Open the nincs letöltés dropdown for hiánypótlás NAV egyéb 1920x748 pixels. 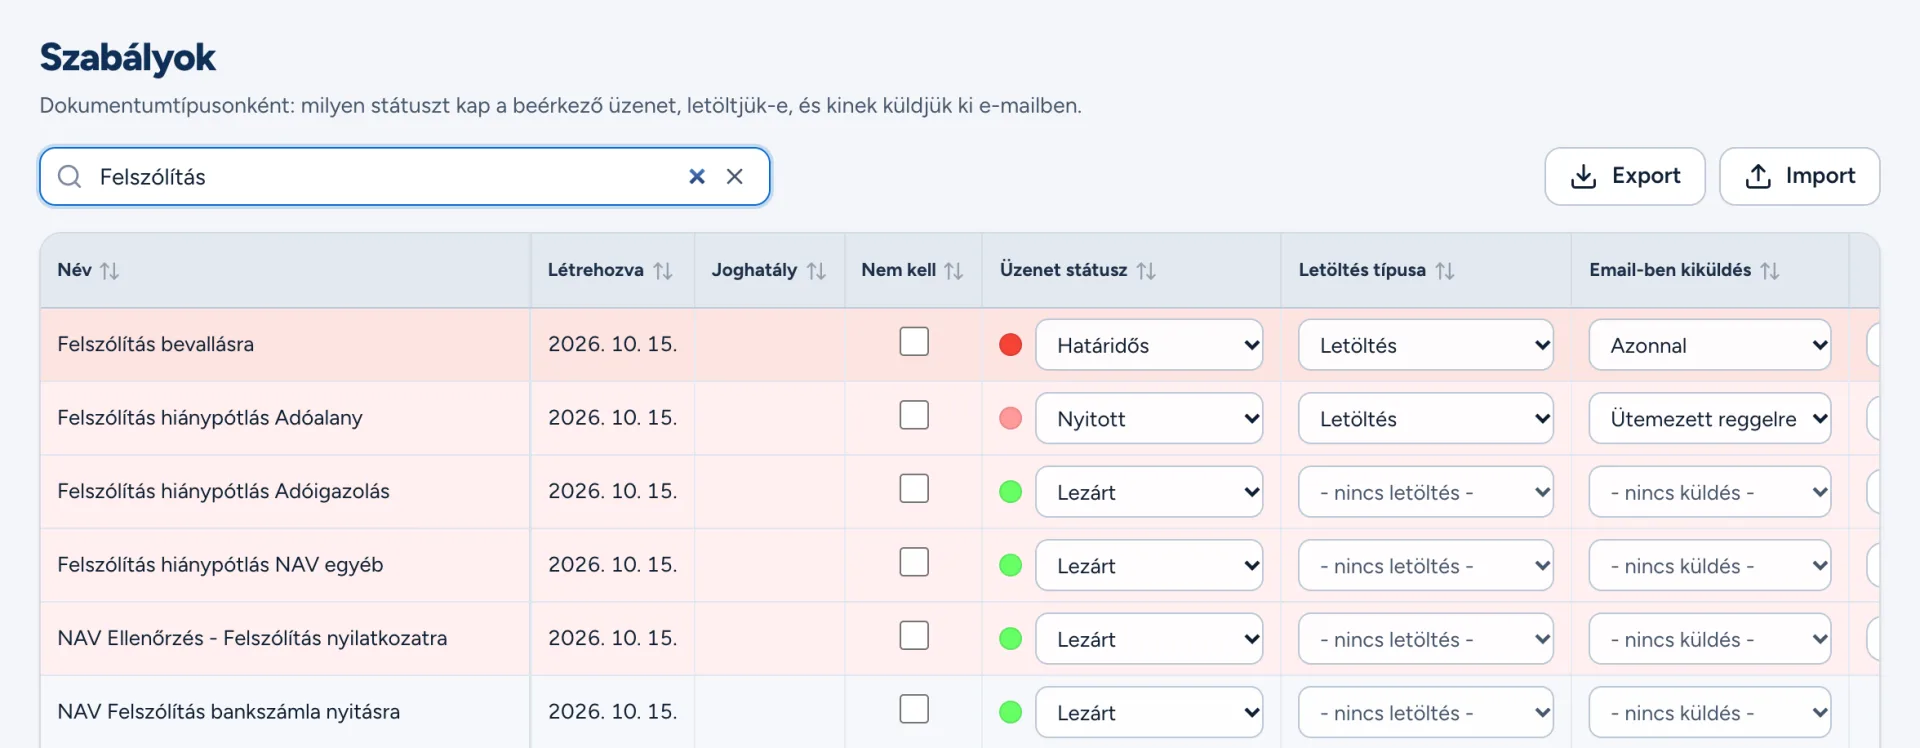pyautogui.click(x=1426, y=566)
